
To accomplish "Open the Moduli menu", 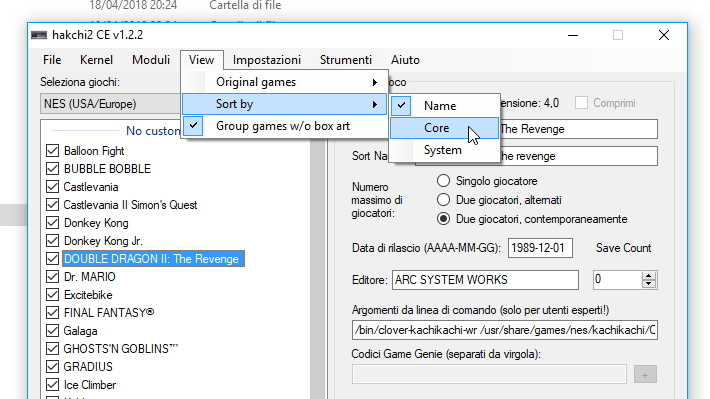I will point(151,60).
